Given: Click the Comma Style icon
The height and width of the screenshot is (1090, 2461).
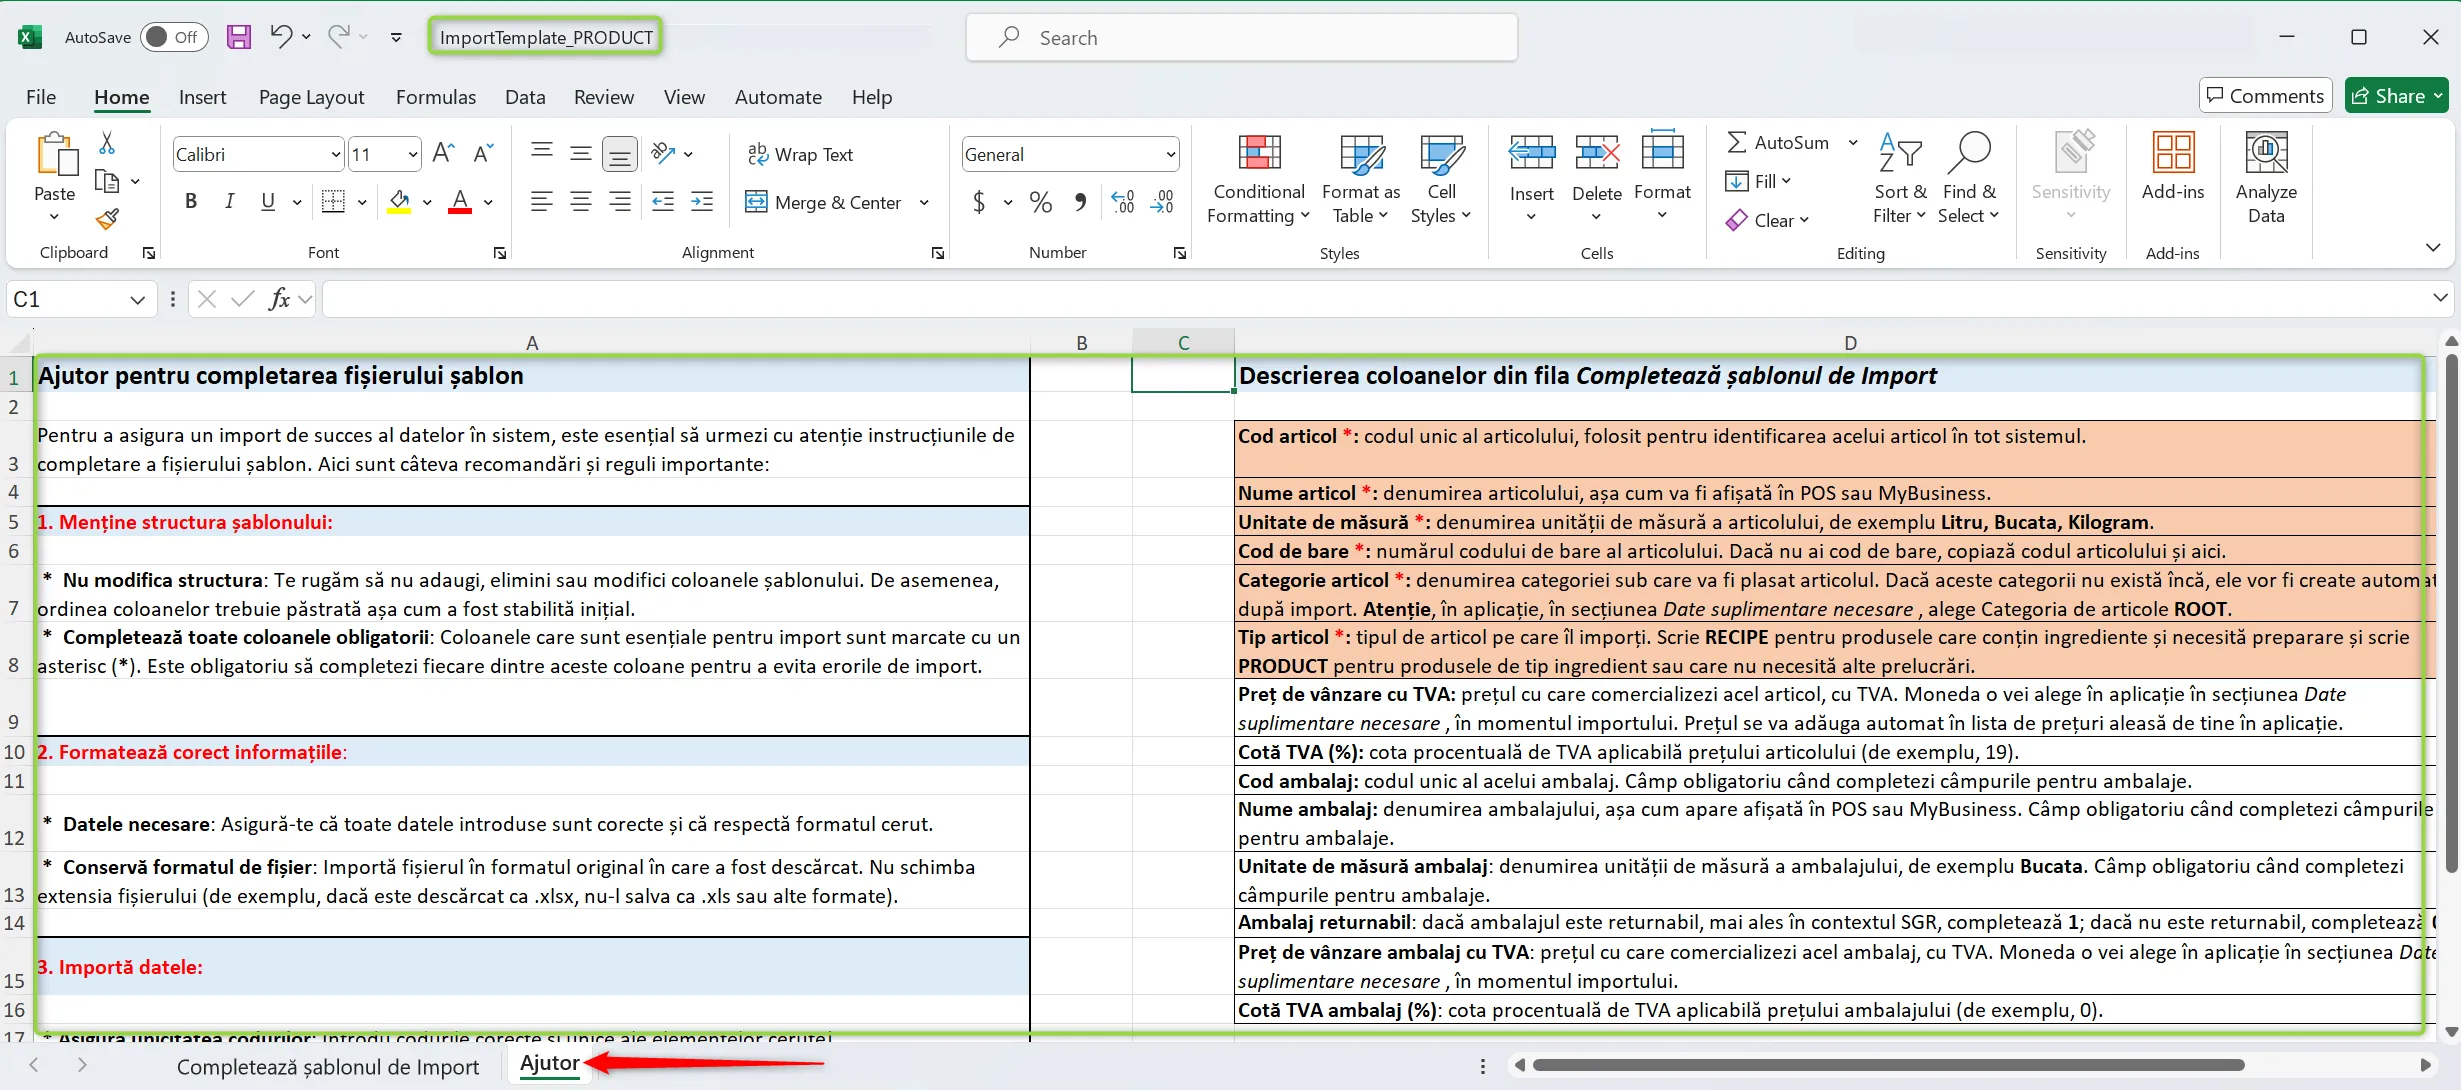Looking at the screenshot, I should (x=1080, y=202).
